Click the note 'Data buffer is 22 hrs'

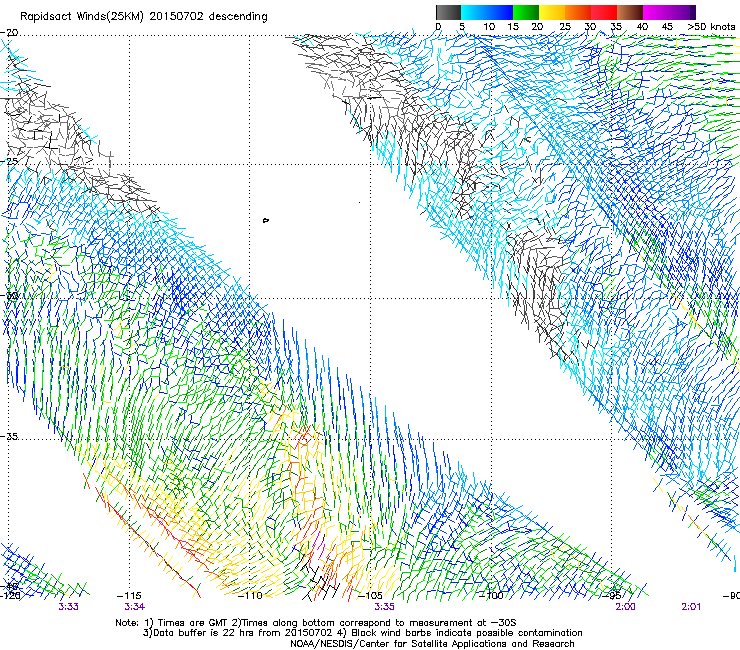[203, 633]
